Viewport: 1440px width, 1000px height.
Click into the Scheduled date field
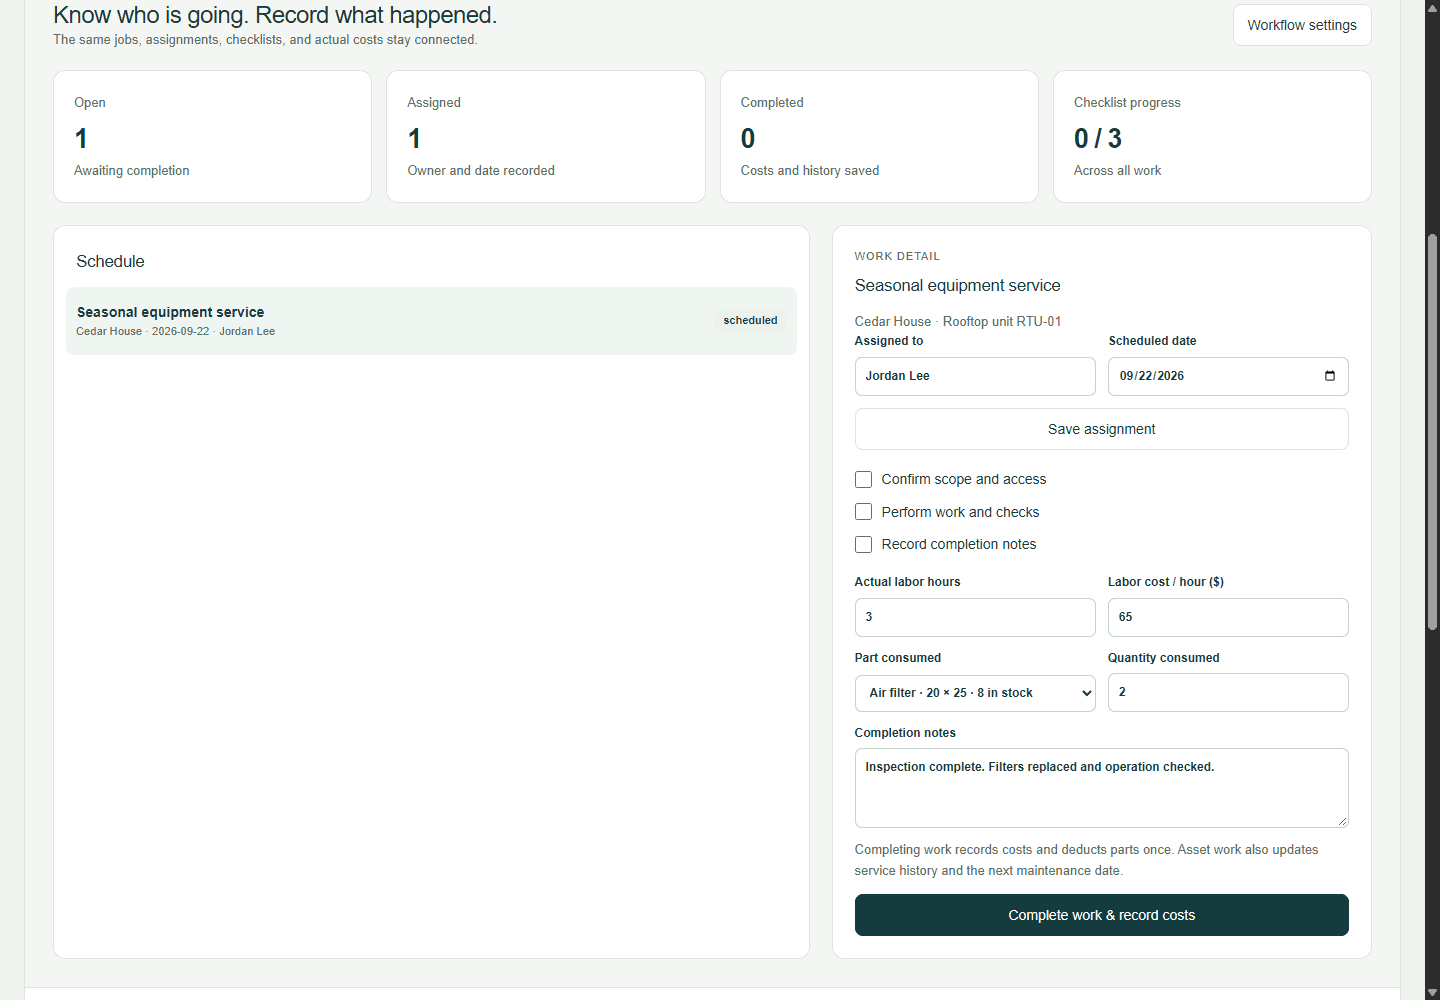pyautogui.click(x=1228, y=376)
